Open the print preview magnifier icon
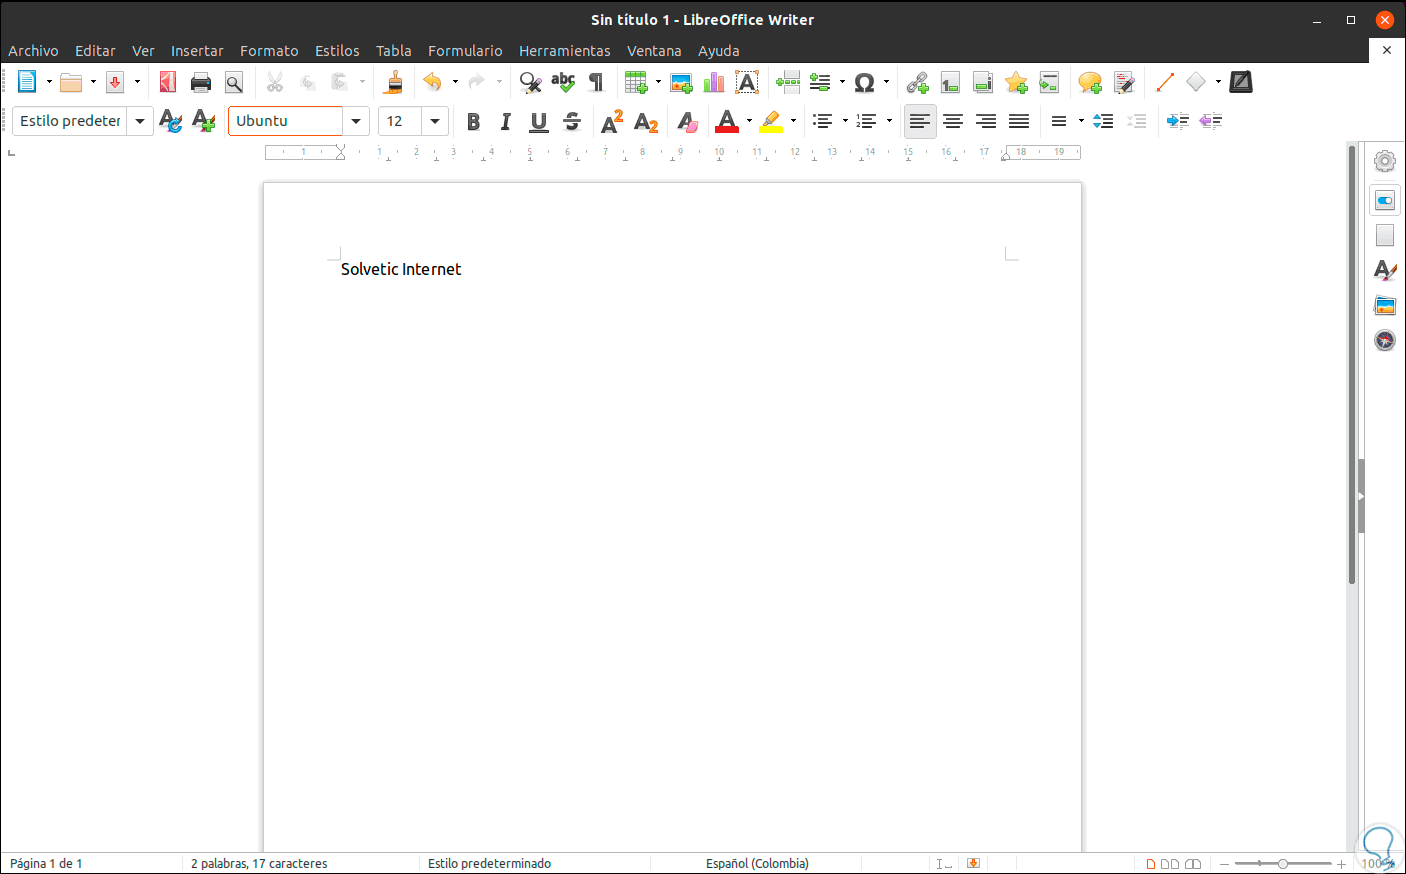Image resolution: width=1406 pixels, height=874 pixels. 234,82
